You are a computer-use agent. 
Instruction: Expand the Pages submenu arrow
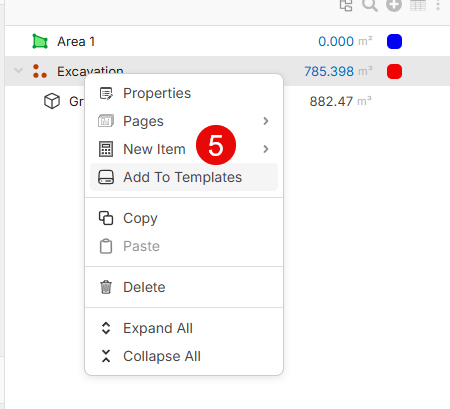(266, 121)
